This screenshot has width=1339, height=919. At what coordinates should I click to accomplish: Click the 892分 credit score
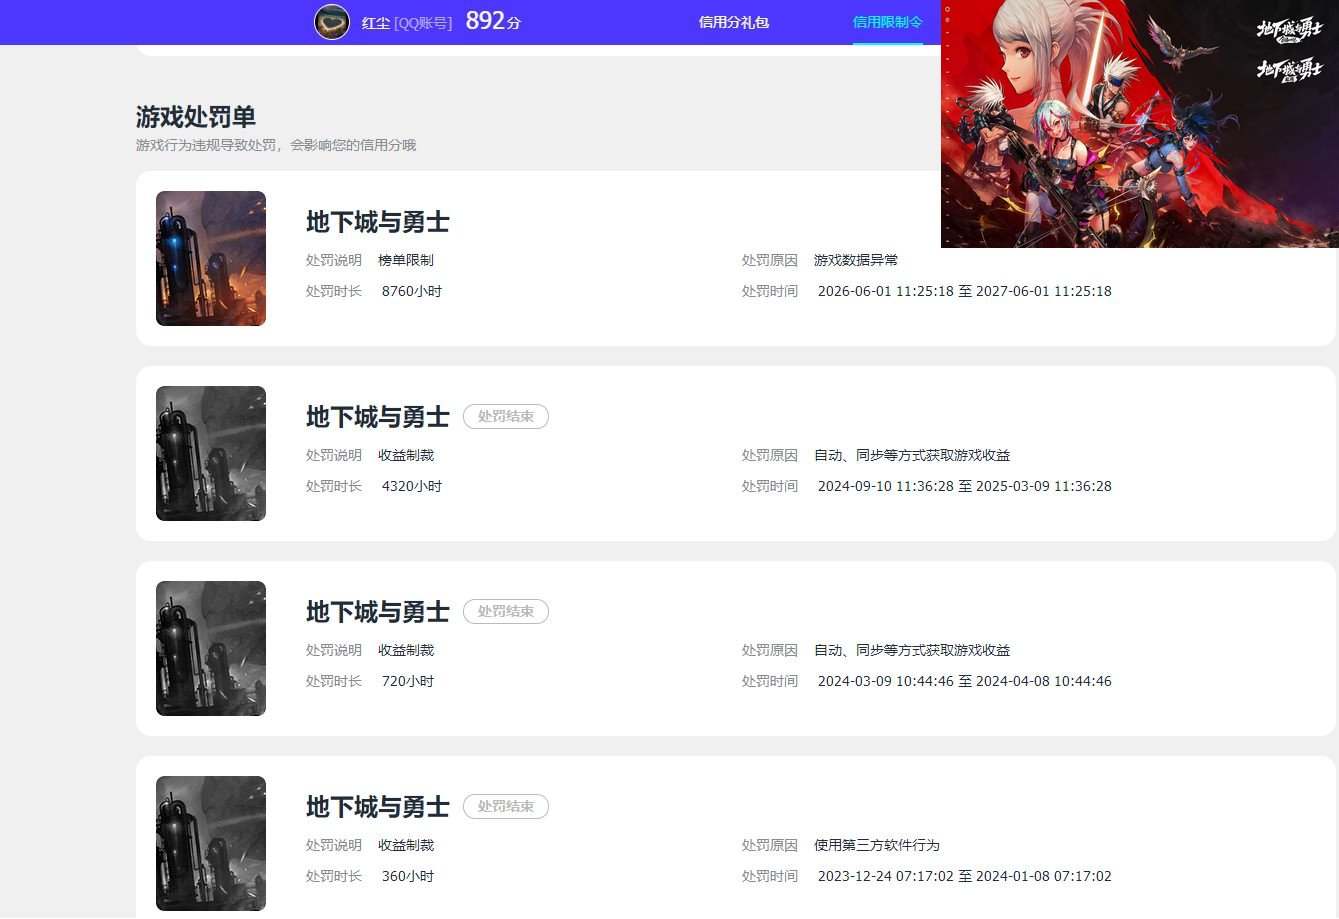click(493, 21)
